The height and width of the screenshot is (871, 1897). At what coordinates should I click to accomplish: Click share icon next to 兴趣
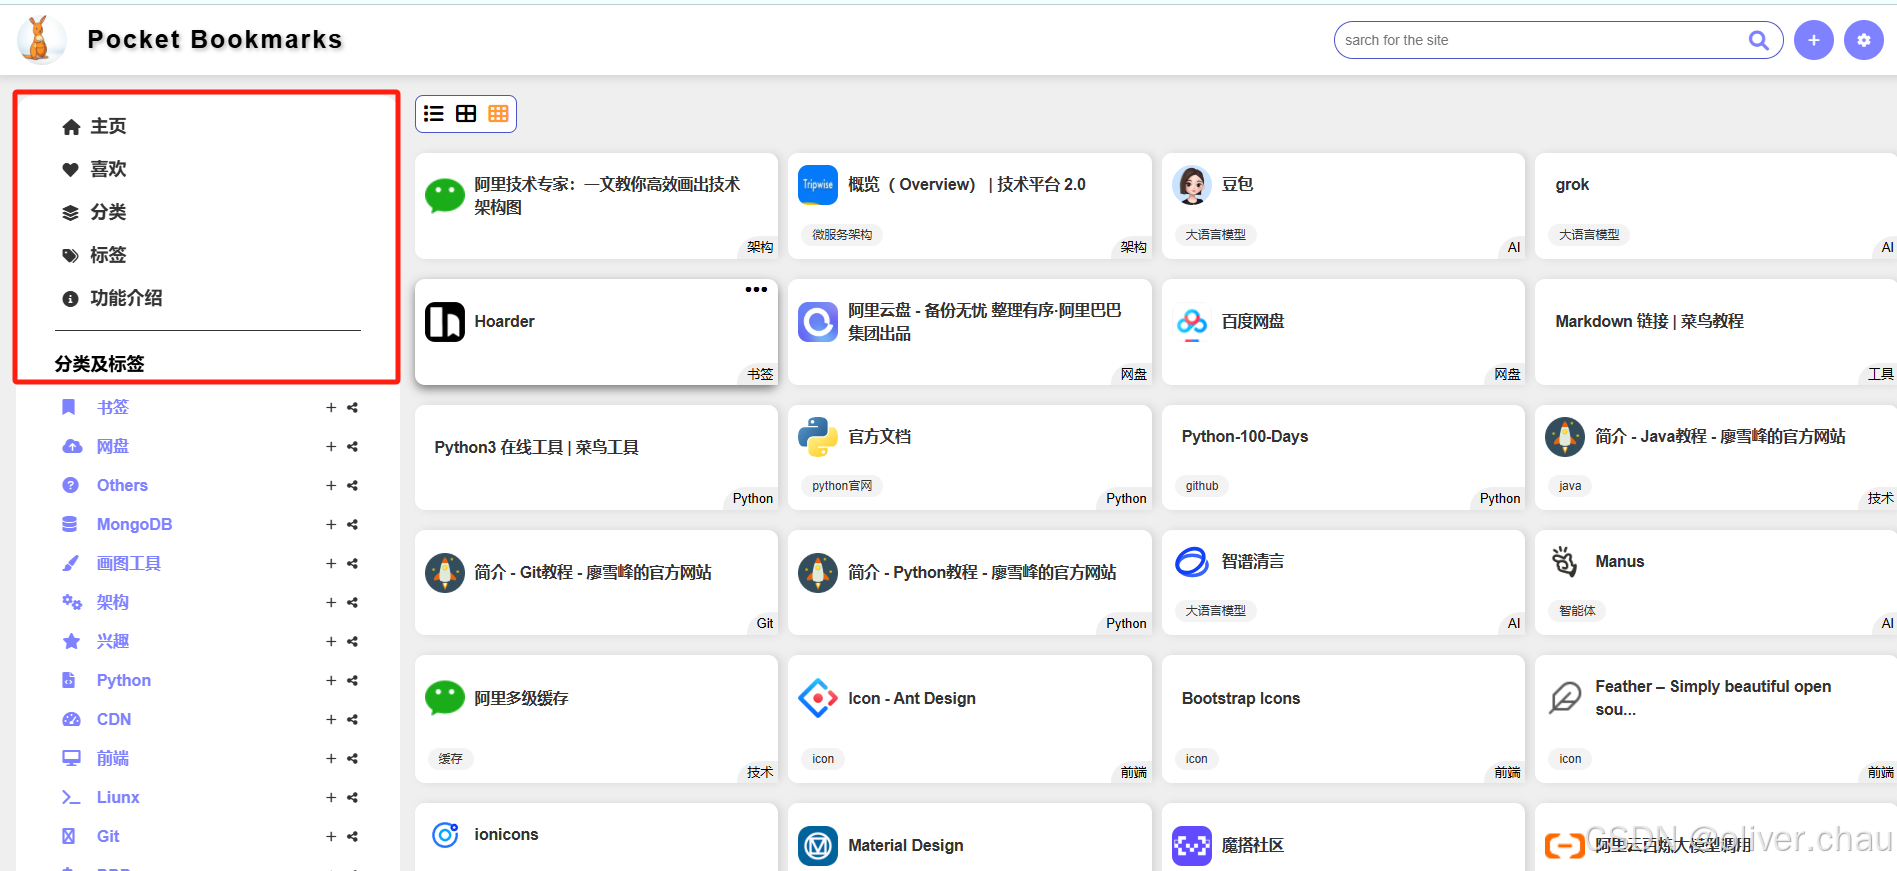[x=352, y=641]
